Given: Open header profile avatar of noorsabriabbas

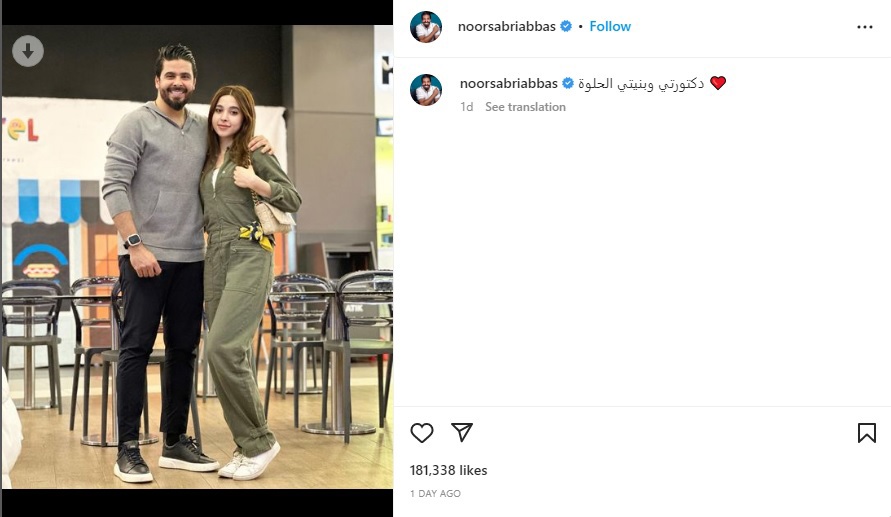Looking at the screenshot, I should pyautogui.click(x=426, y=26).
